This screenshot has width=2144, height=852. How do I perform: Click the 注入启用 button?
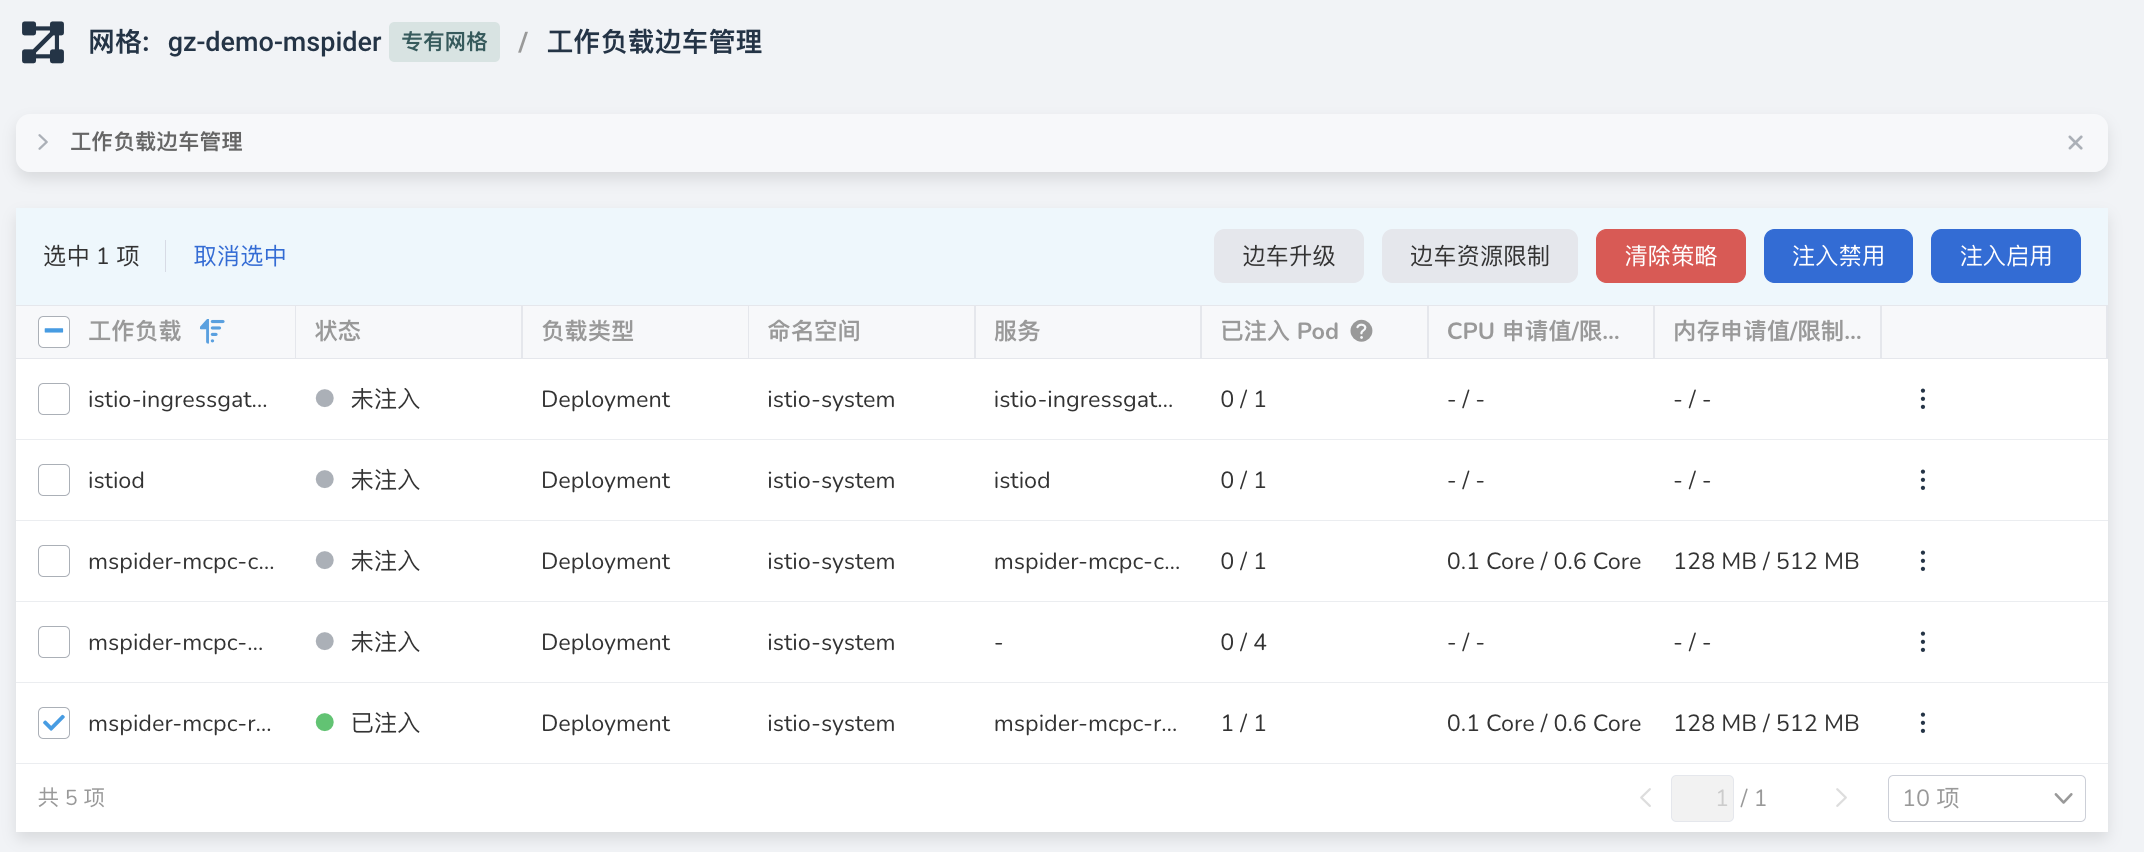(x=2005, y=256)
